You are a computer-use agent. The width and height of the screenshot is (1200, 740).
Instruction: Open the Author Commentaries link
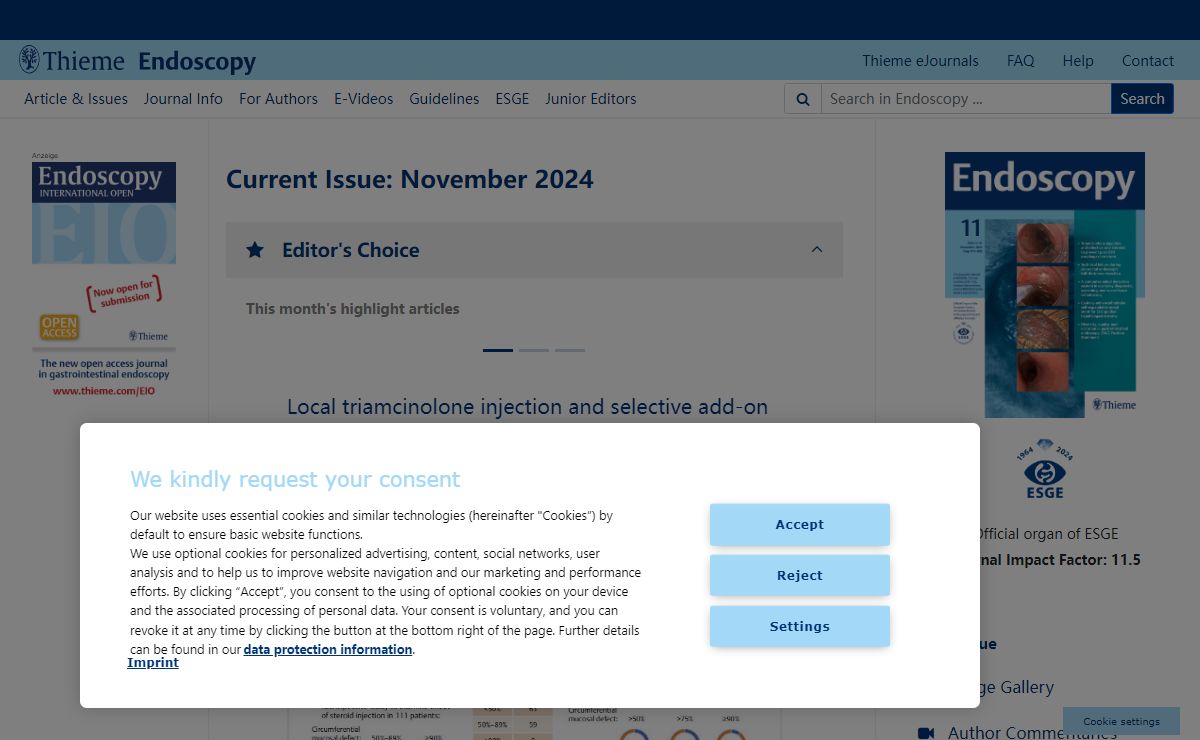point(1032,733)
